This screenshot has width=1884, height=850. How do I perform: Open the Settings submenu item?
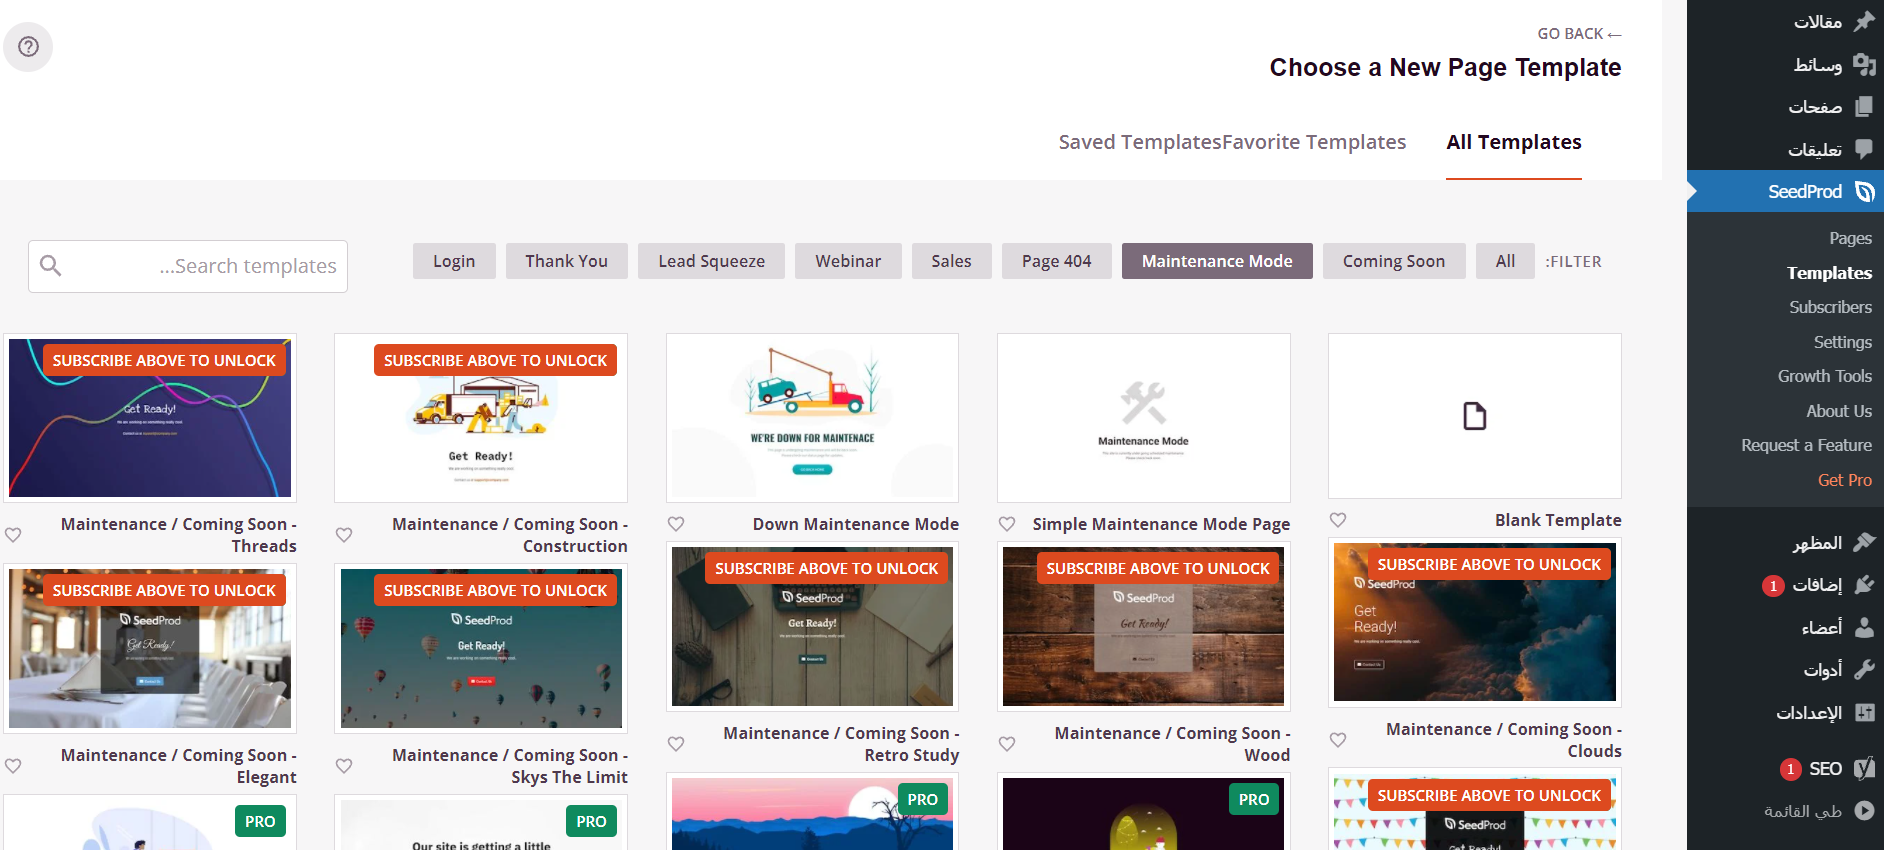pos(1842,342)
